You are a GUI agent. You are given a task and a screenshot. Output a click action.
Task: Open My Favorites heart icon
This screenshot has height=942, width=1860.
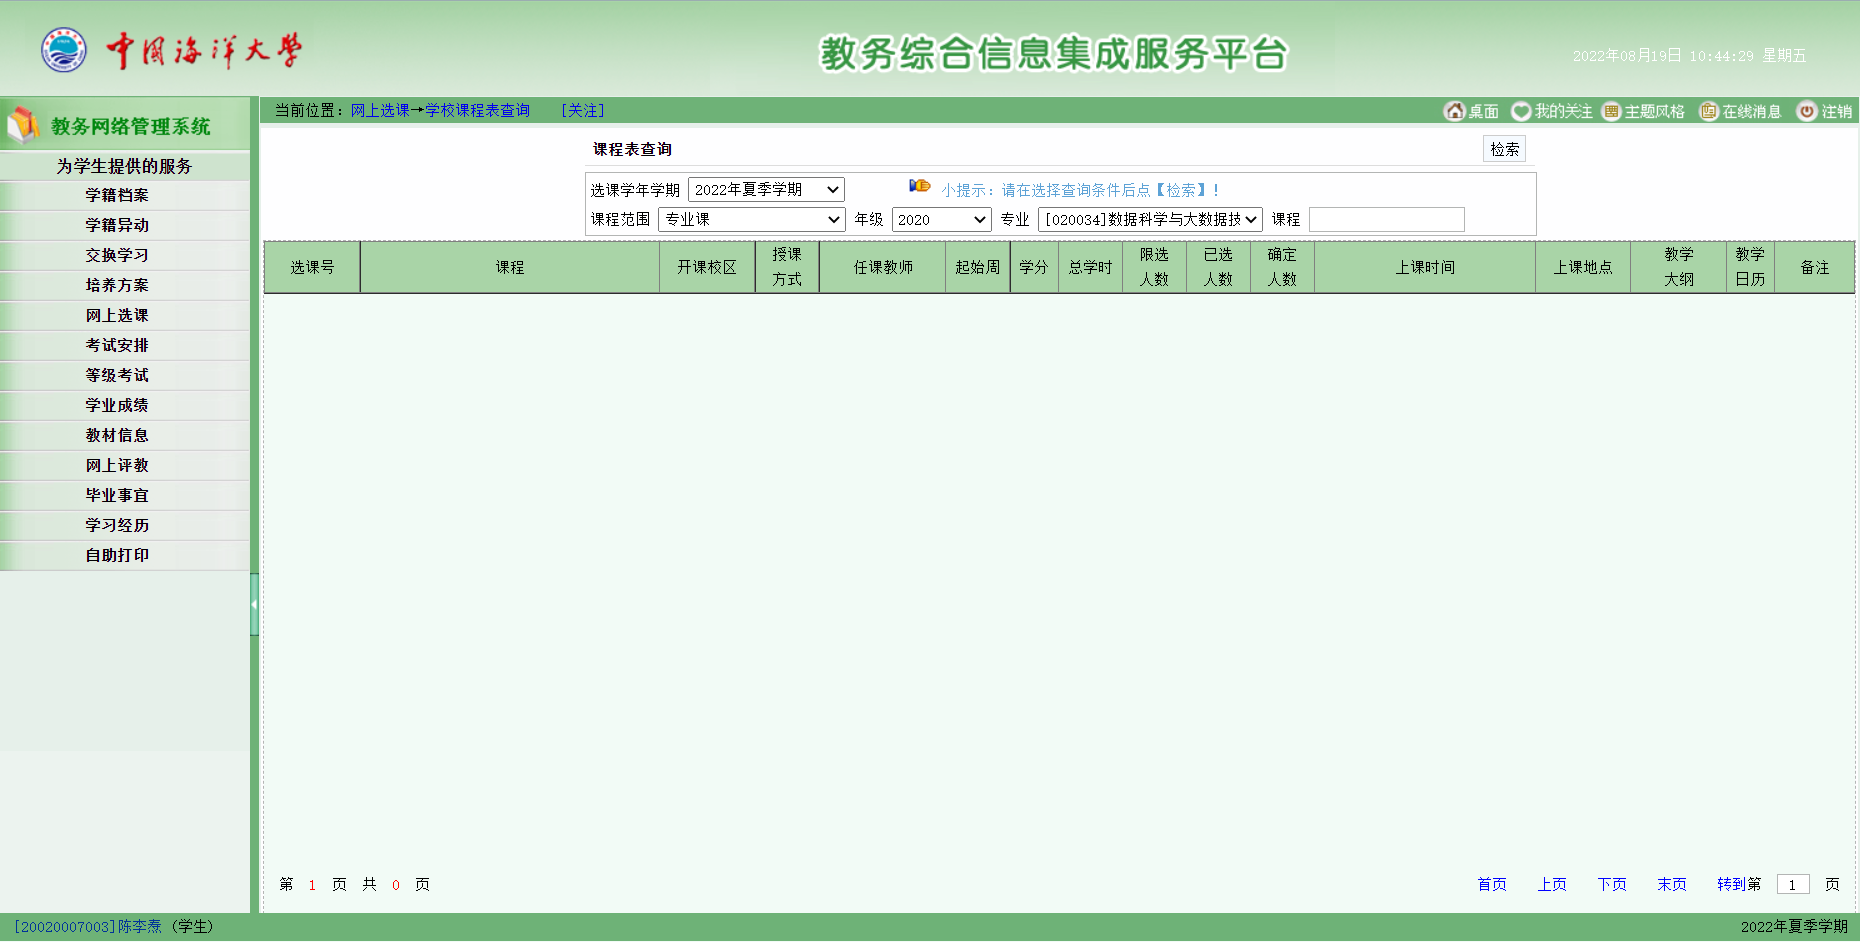point(1521,111)
